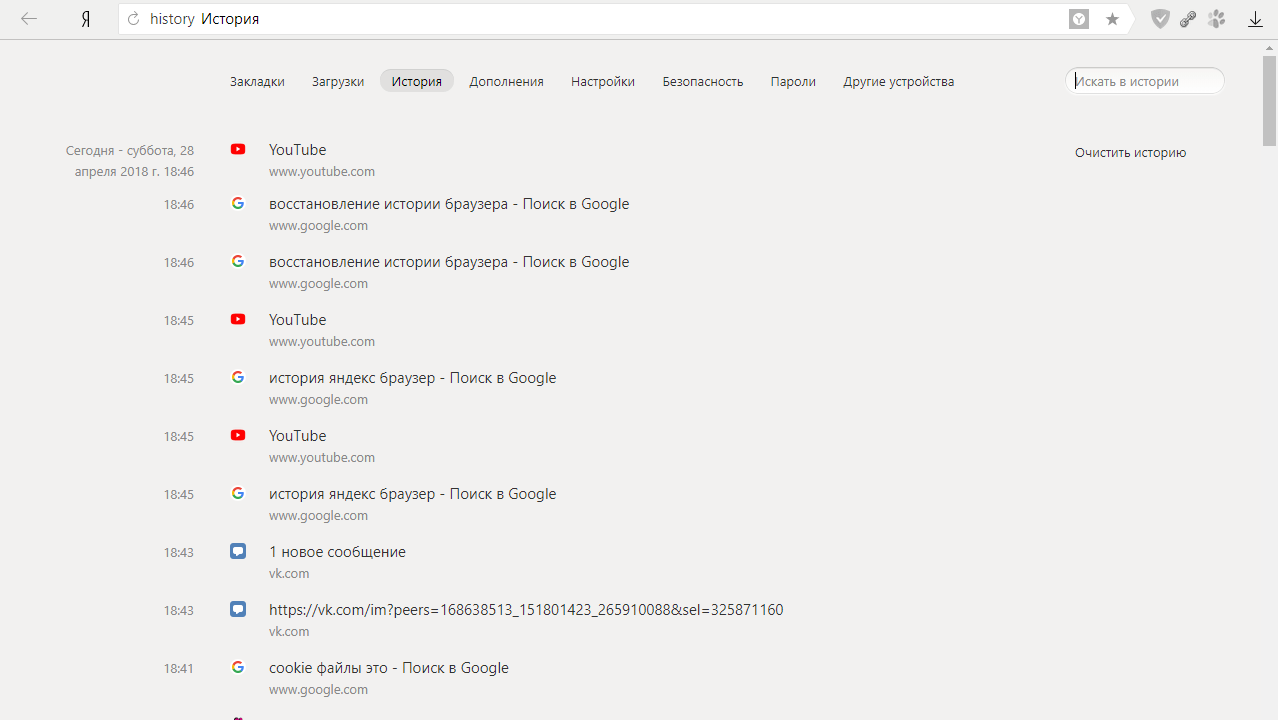Open the Пароли tab

pos(793,82)
